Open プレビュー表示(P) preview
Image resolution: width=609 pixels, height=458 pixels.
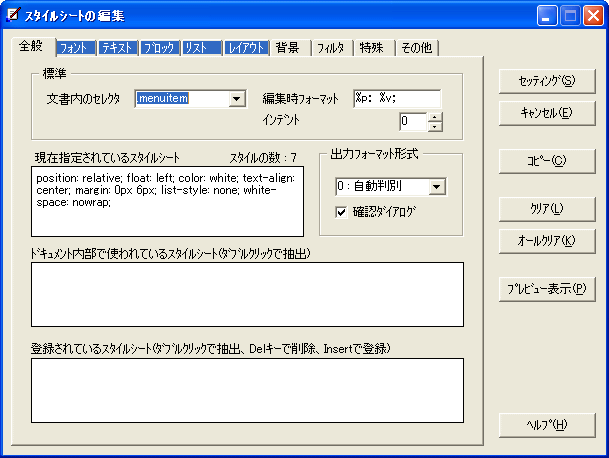point(547,289)
